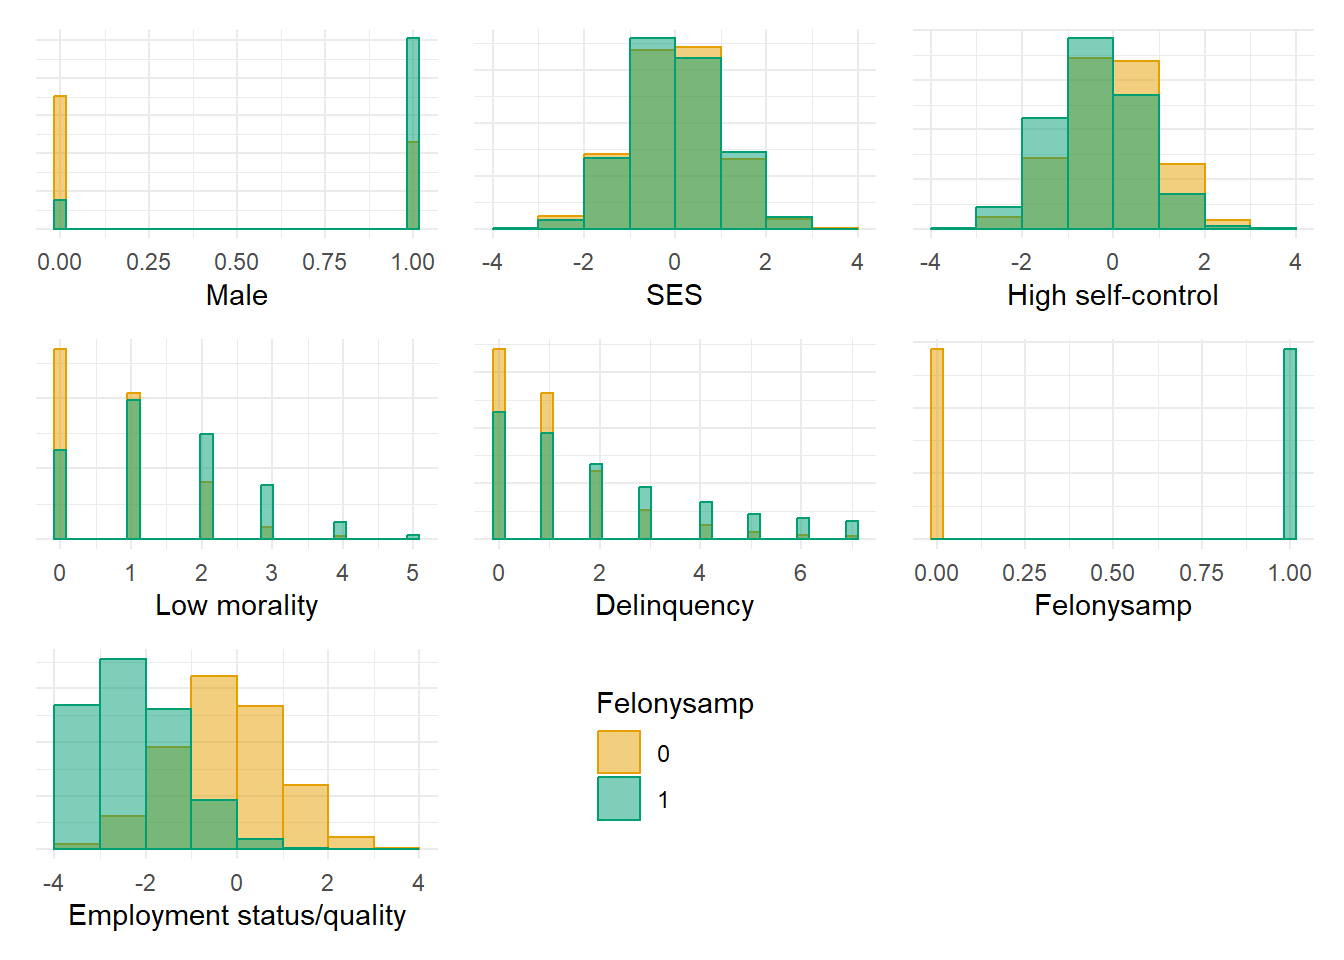Click the Delinquency axis title
The image size is (1344, 960).
click(x=674, y=606)
